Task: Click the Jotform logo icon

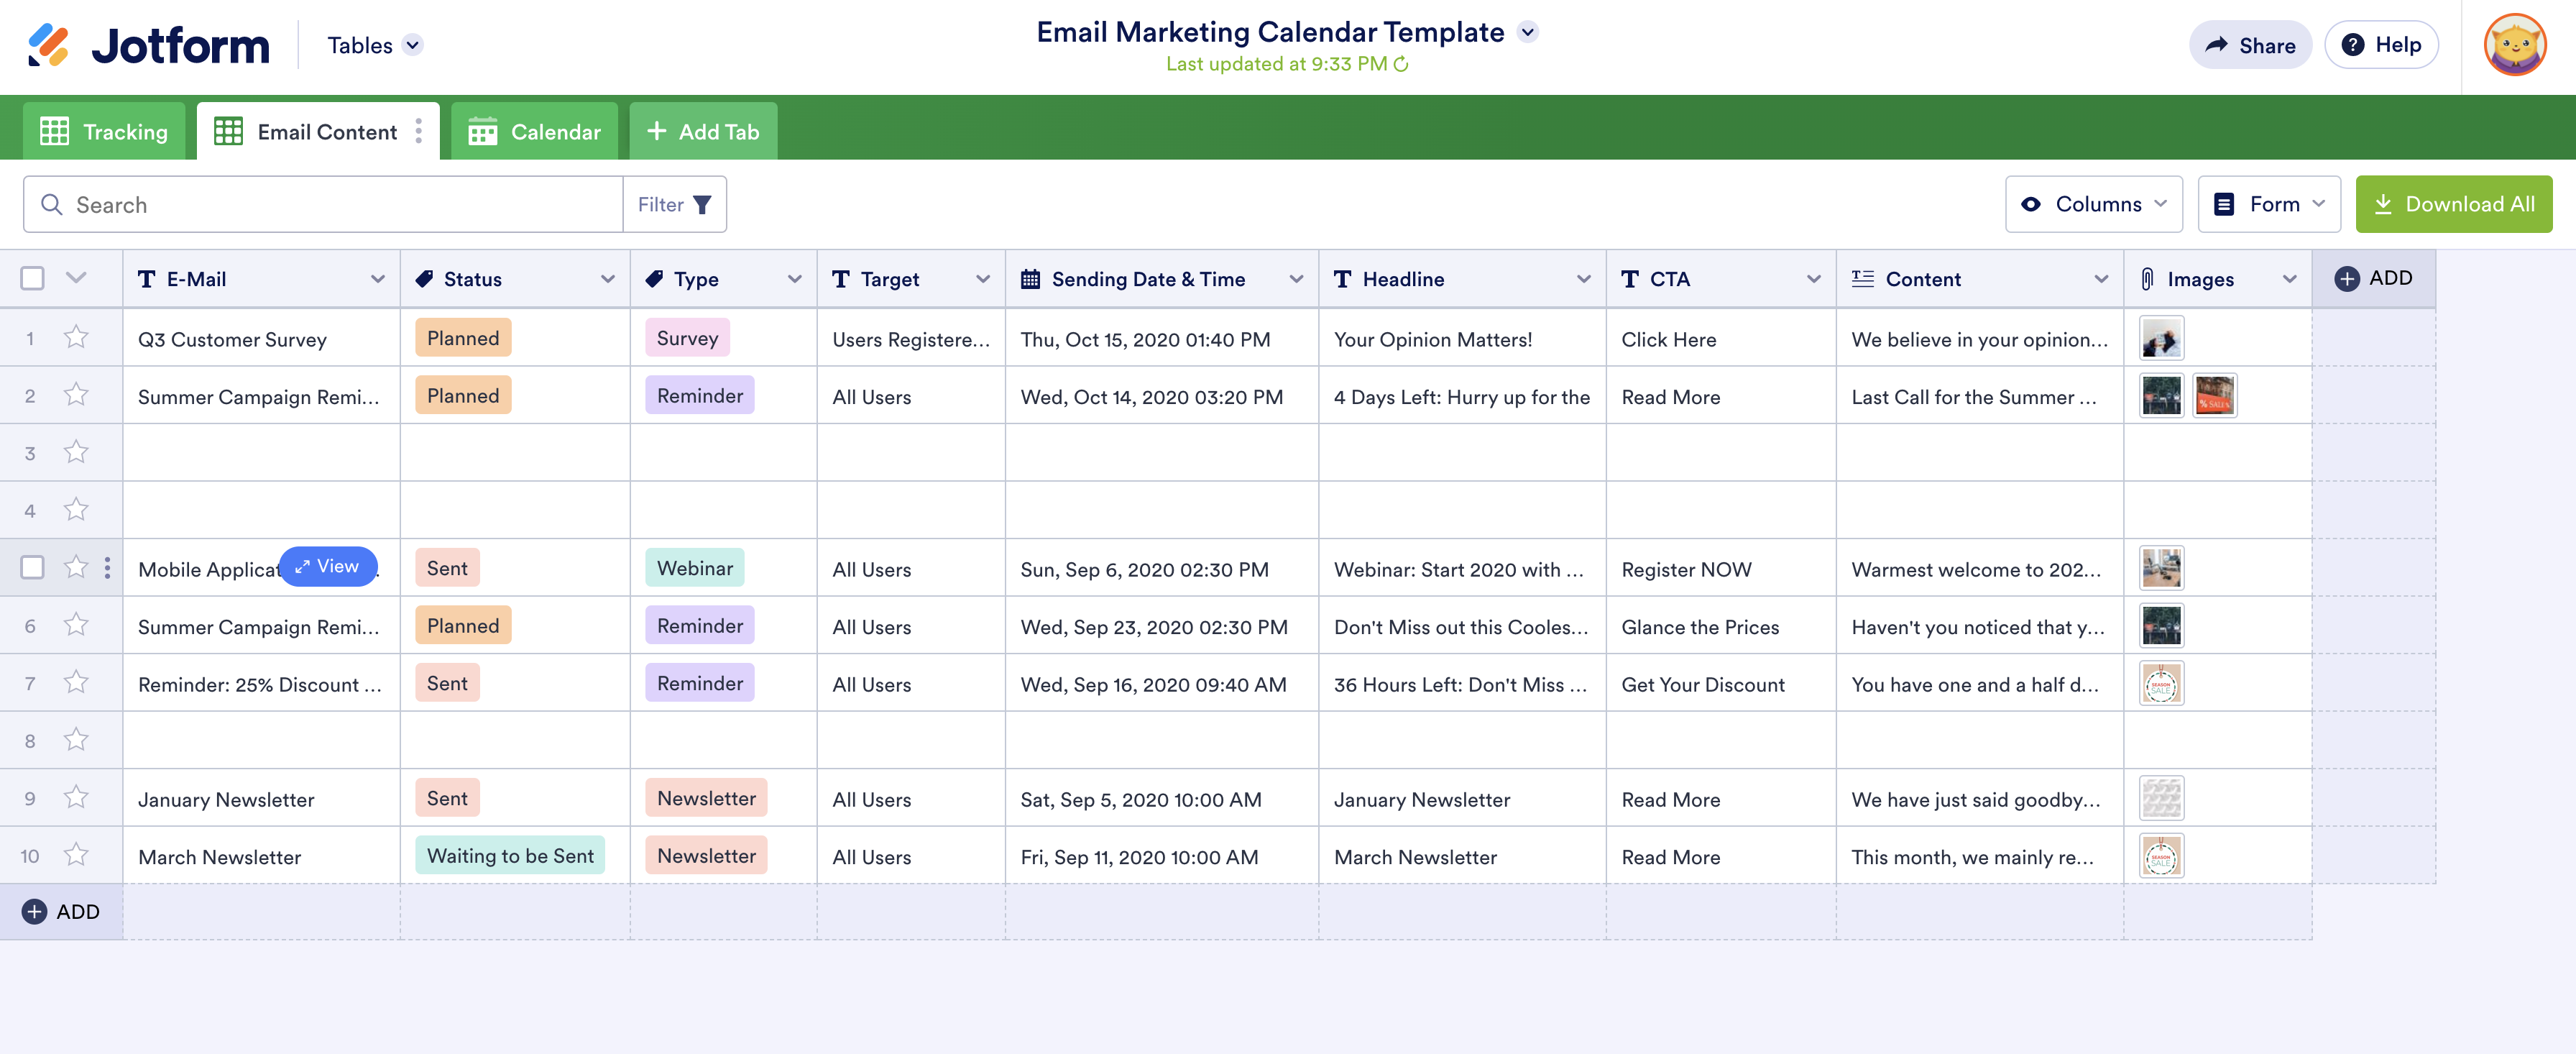Action: tap(48, 45)
